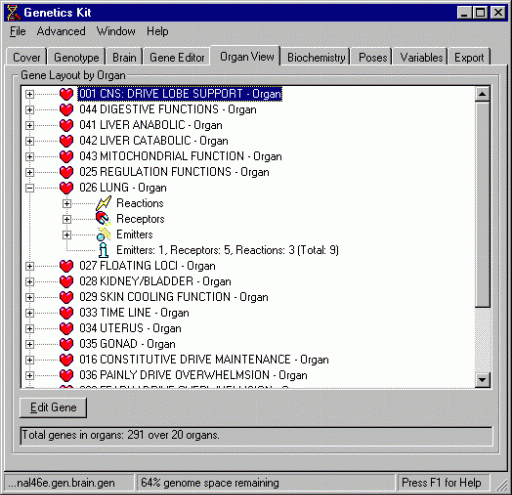Image resolution: width=512 pixels, height=495 pixels.
Task: Click the Genetics Kit title bar DNA icon
Action: tap(13, 13)
